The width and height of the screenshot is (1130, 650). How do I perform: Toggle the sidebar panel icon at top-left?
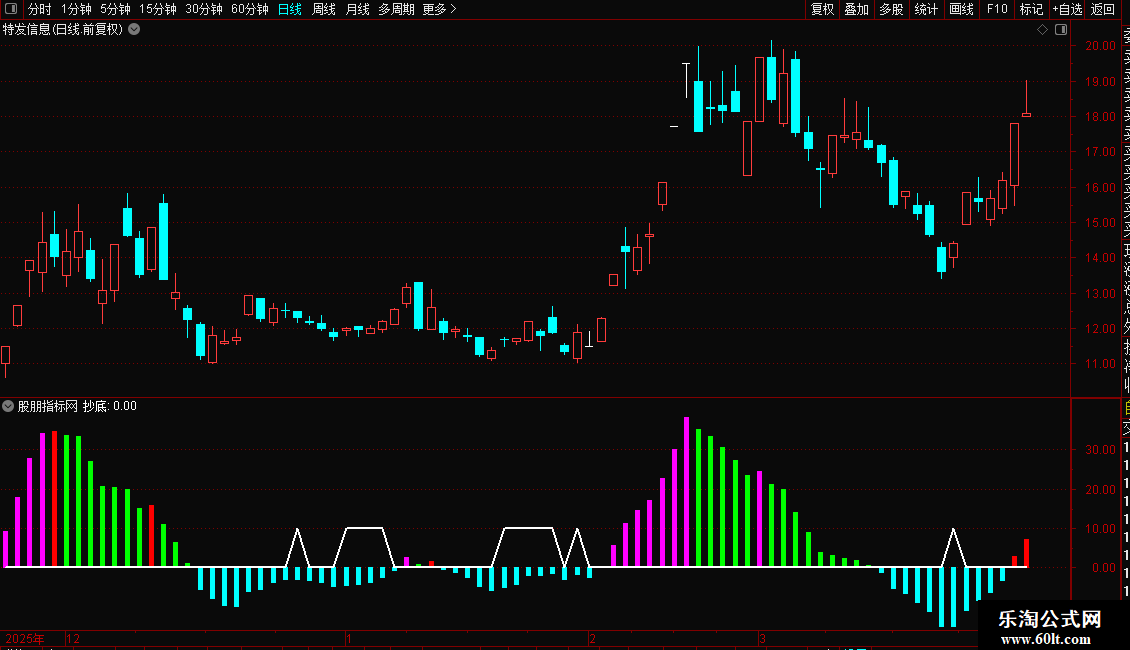[11, 9]
